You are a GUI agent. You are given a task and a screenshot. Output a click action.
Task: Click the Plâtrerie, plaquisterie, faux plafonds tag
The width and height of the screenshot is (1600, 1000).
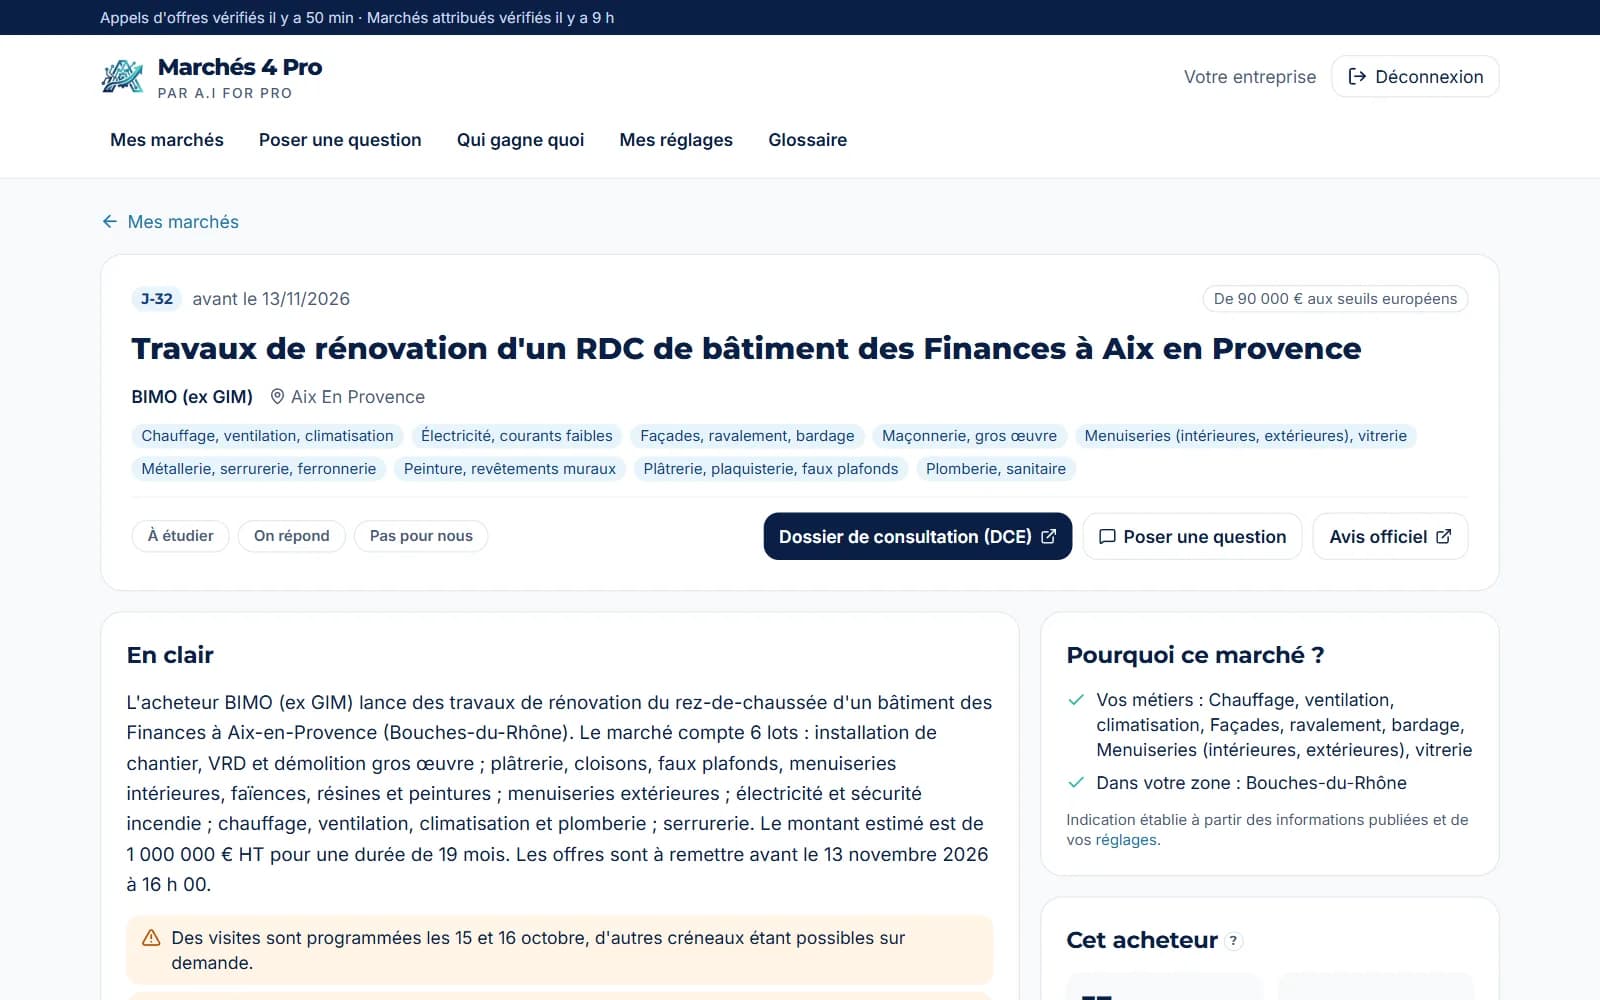[771, 469]
